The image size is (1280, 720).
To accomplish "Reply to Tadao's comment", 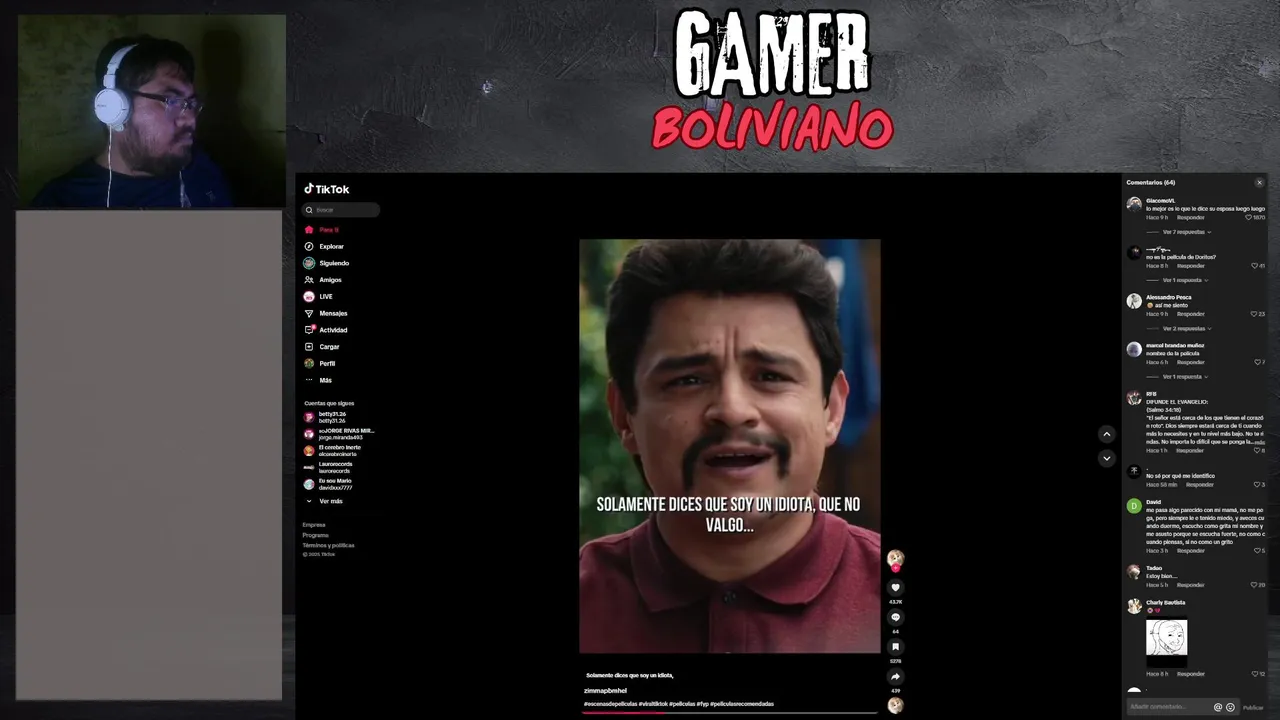I will tap(1190, 585).
